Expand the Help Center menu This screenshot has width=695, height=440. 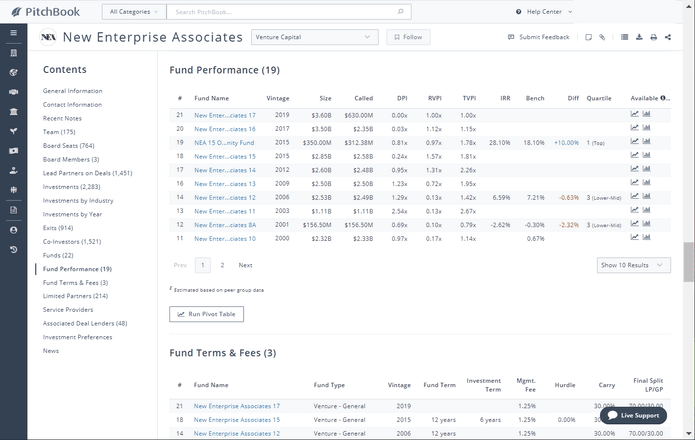545,12
